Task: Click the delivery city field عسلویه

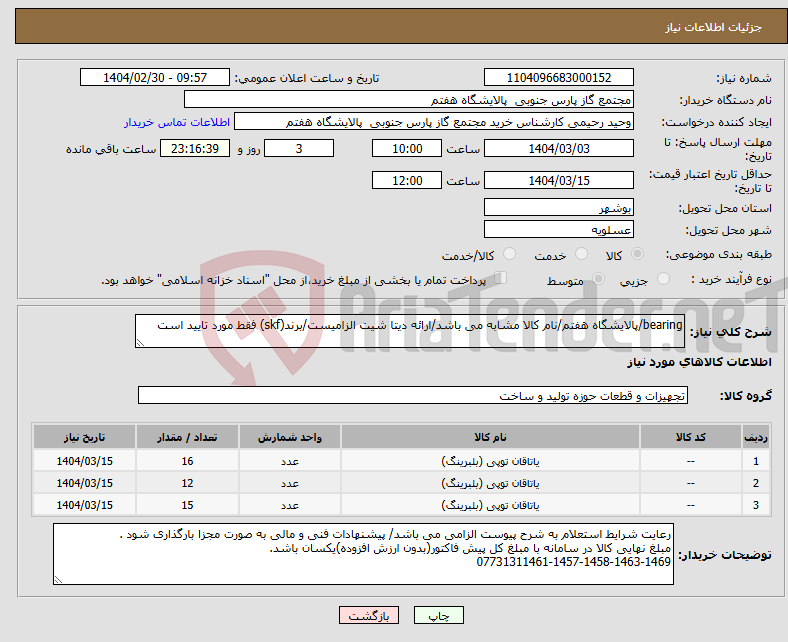Action: click(558, 229)
